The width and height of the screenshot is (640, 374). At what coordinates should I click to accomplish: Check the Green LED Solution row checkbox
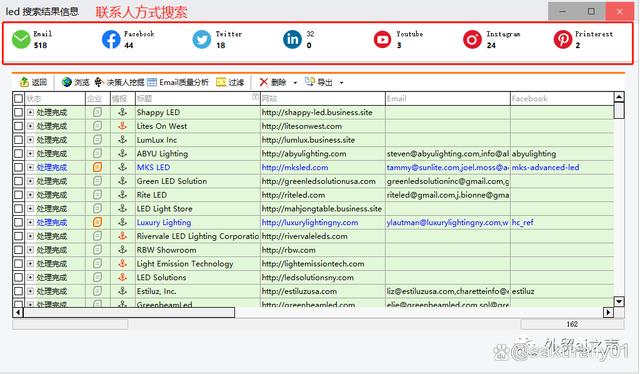tap(18, 181)
